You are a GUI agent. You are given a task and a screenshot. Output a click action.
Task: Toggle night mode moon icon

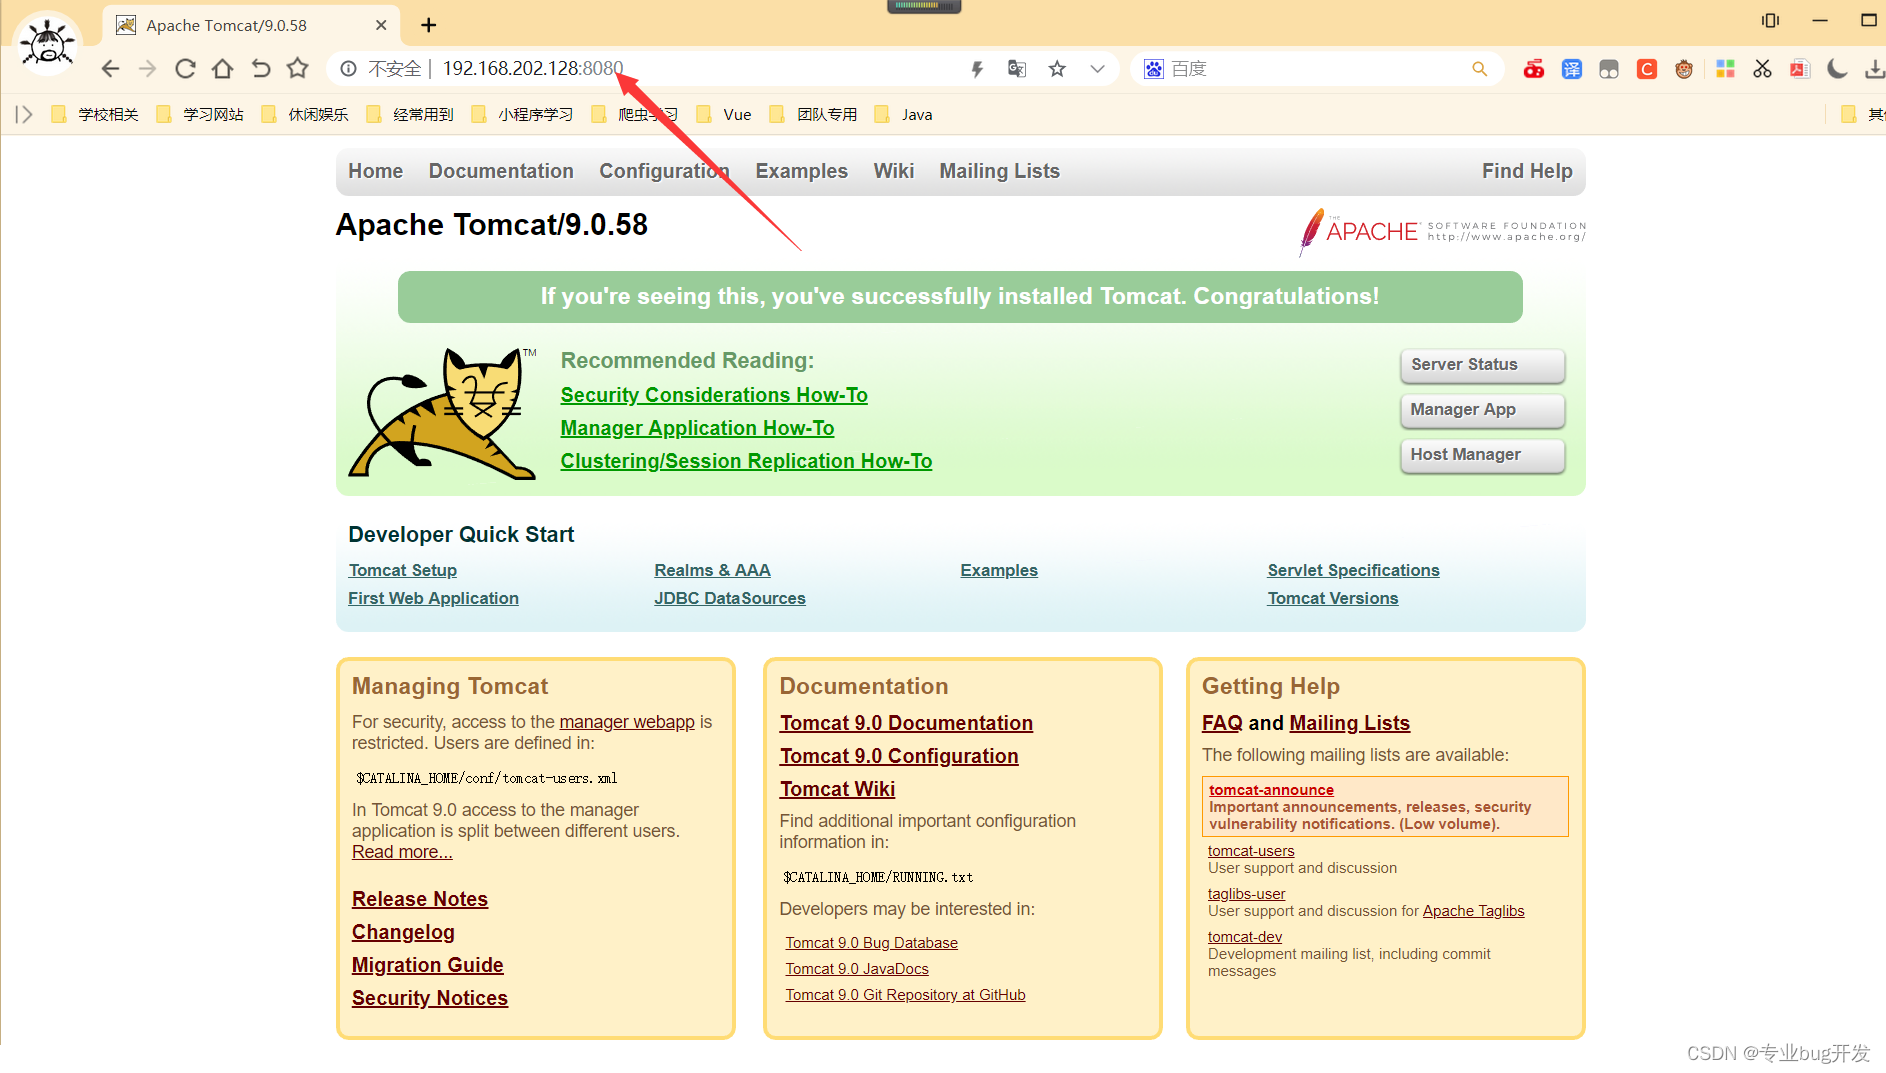click(1837, 69)
